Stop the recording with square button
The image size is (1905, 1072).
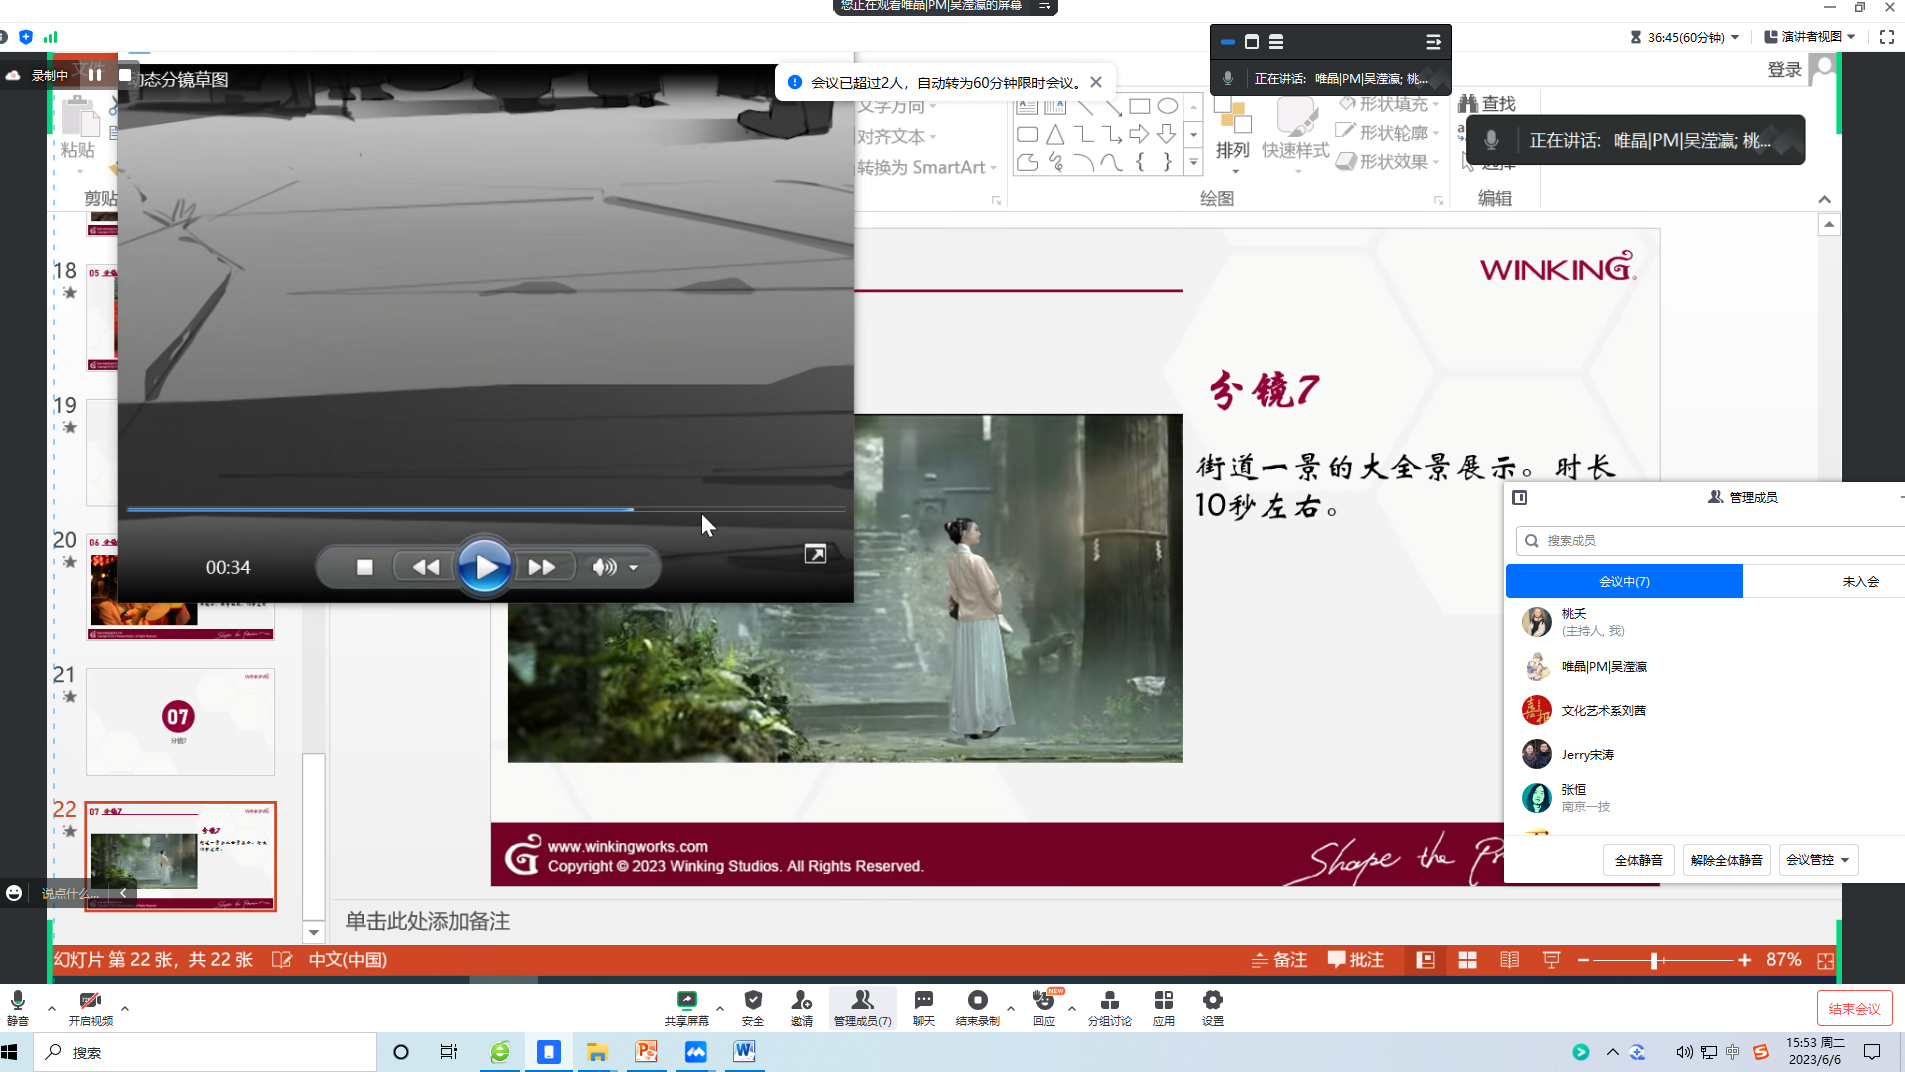125,74
